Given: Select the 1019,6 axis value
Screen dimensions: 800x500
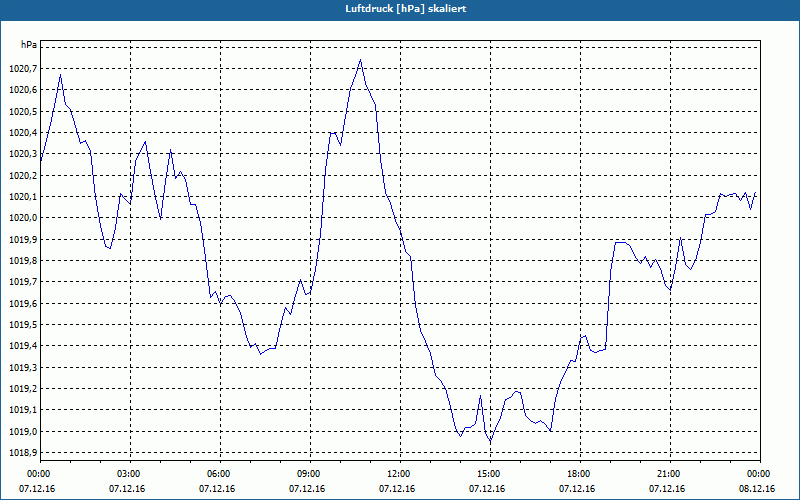Looking at the screenshot, I should tap(23, 304).
